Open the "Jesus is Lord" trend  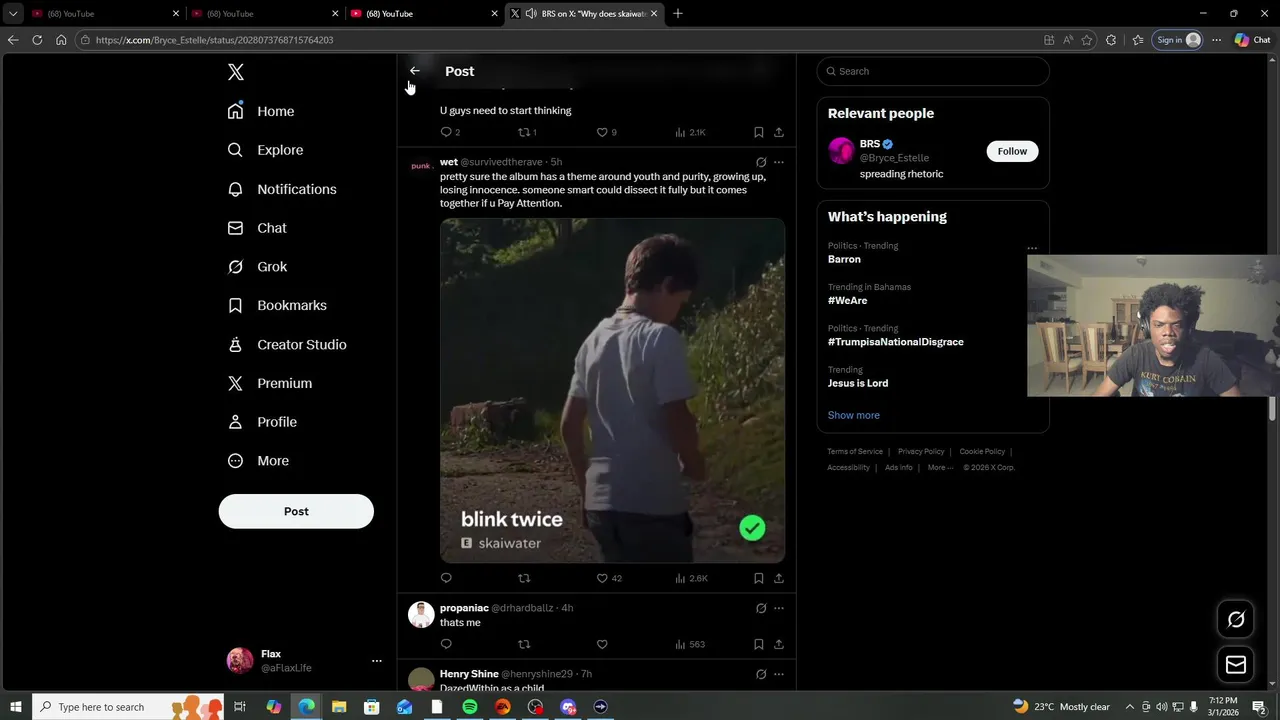pos(858,383)
